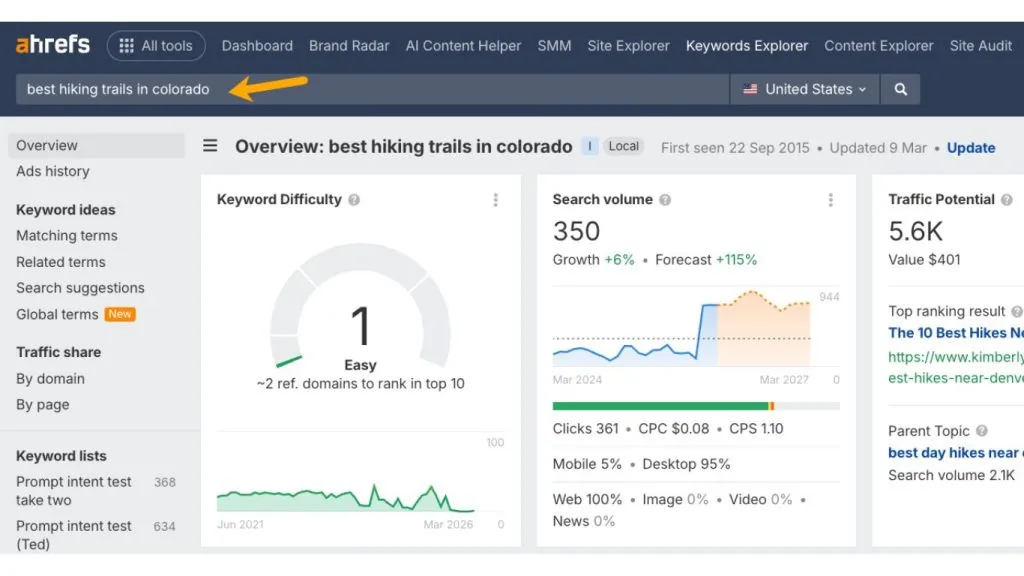This screenshot has width=1024, height=576.
Task: Toggle the sidebar hamburger menu icon
Action: coord(210,146)
